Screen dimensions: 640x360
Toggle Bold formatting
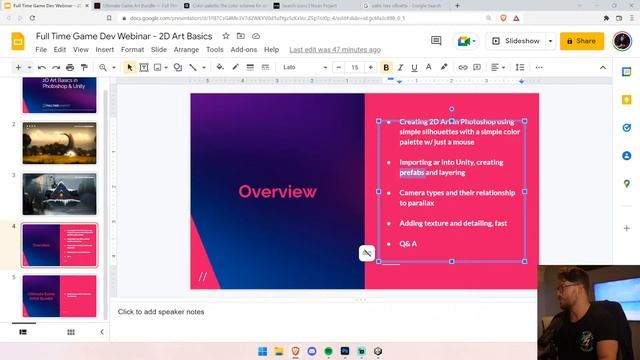(x=386, y=67)
